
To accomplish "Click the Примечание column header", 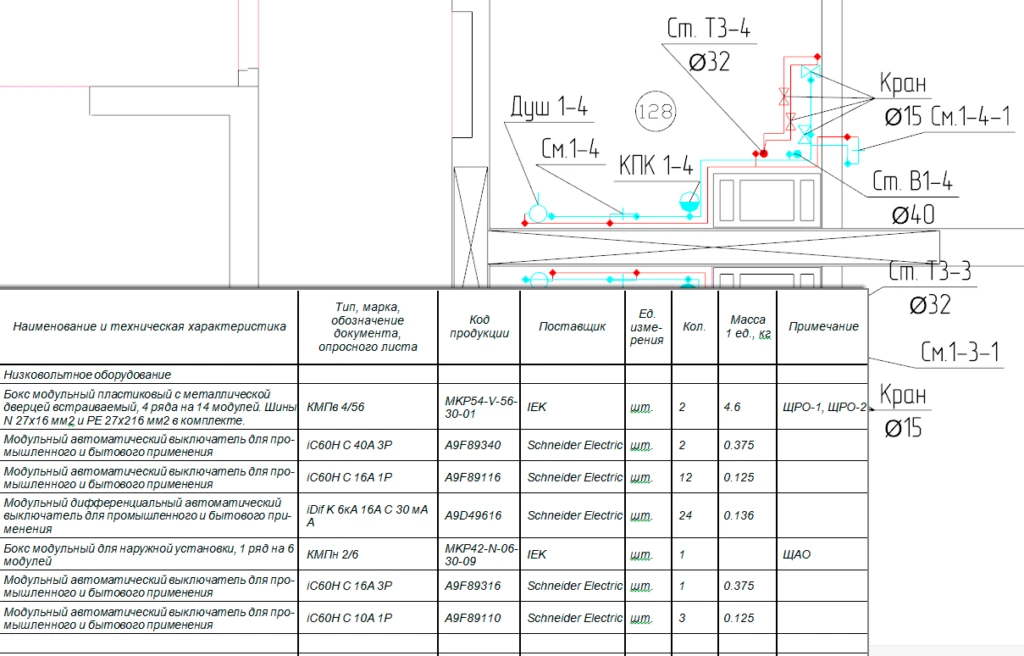I will [823, 327].
